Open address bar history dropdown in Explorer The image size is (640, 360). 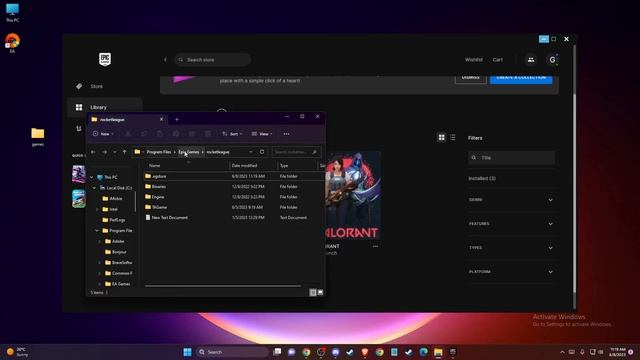click(251, 152)
